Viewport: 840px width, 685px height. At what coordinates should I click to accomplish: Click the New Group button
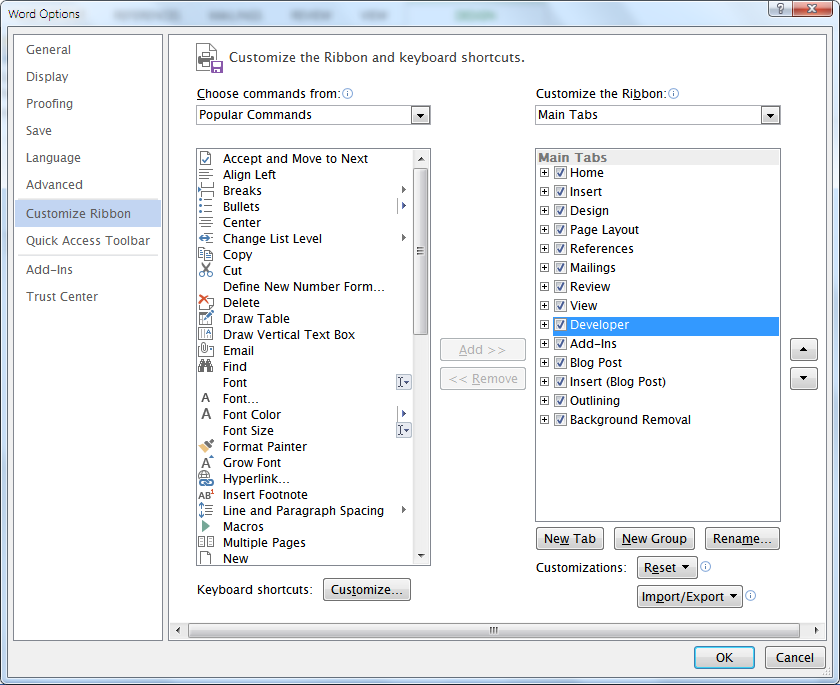point(654,539)
